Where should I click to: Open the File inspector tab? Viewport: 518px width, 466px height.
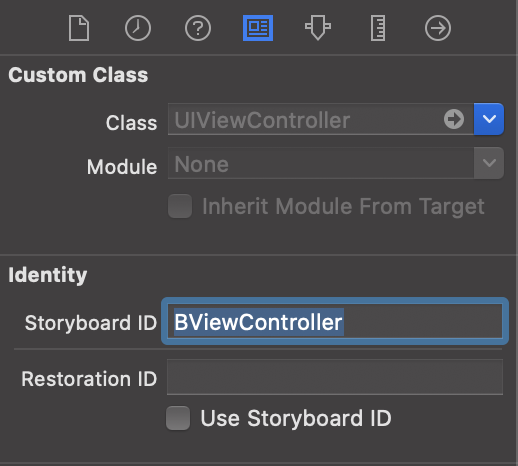tap(79, 28)
